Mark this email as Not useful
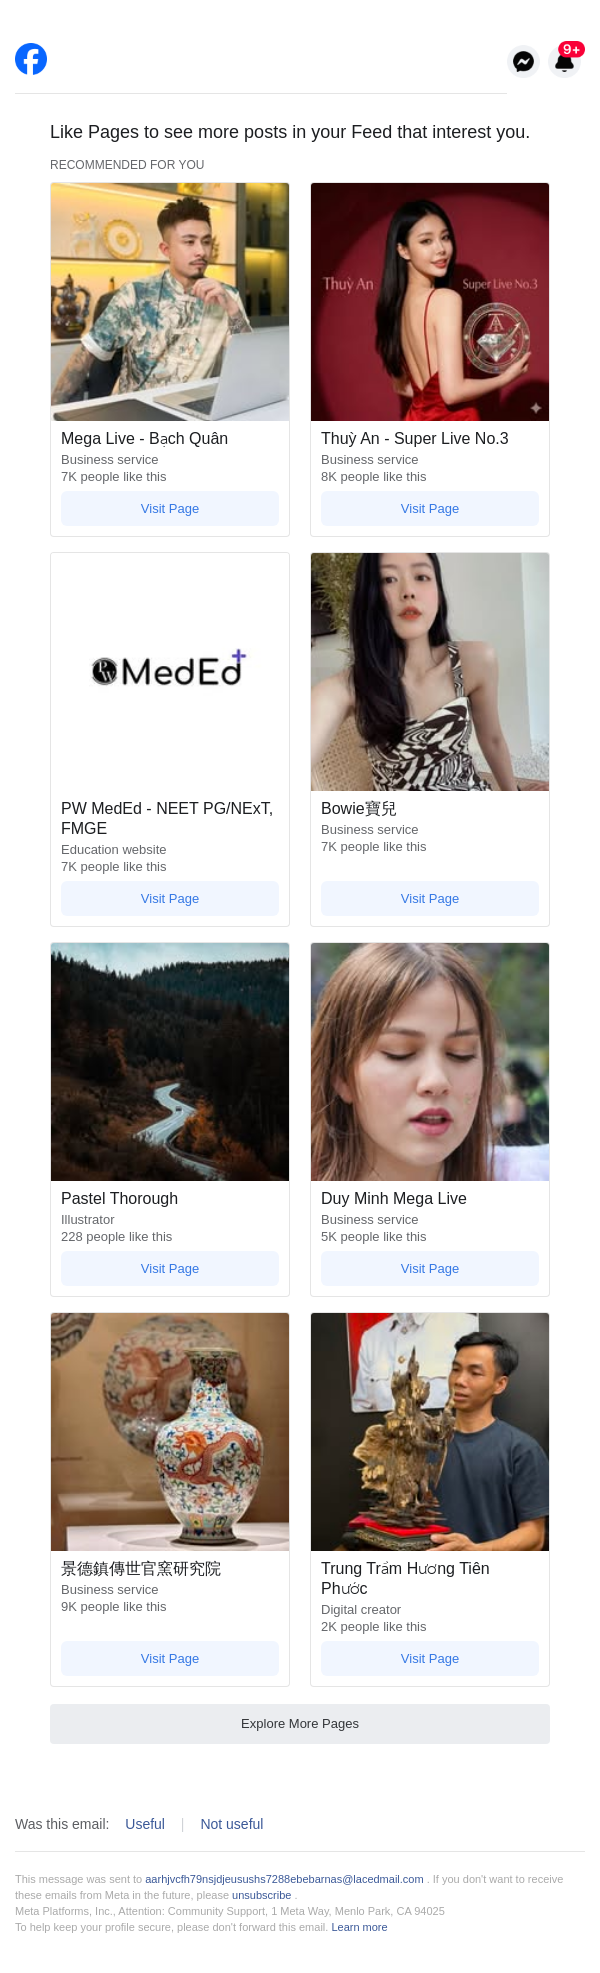The height and width of the screenshot is (1973, 600). 232,1824
